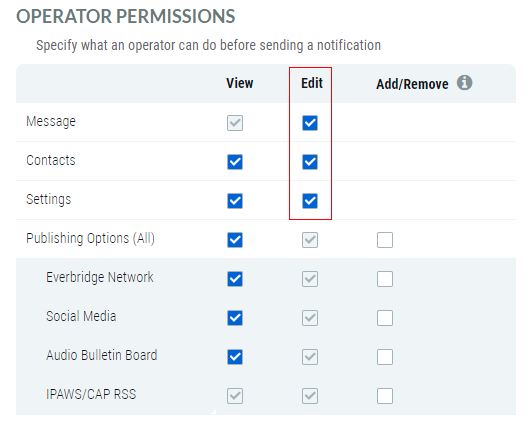Enable Publishing Options (All) Add/Remove checkbox
This screenshot has width=529, height=432.
pos(385,240)
